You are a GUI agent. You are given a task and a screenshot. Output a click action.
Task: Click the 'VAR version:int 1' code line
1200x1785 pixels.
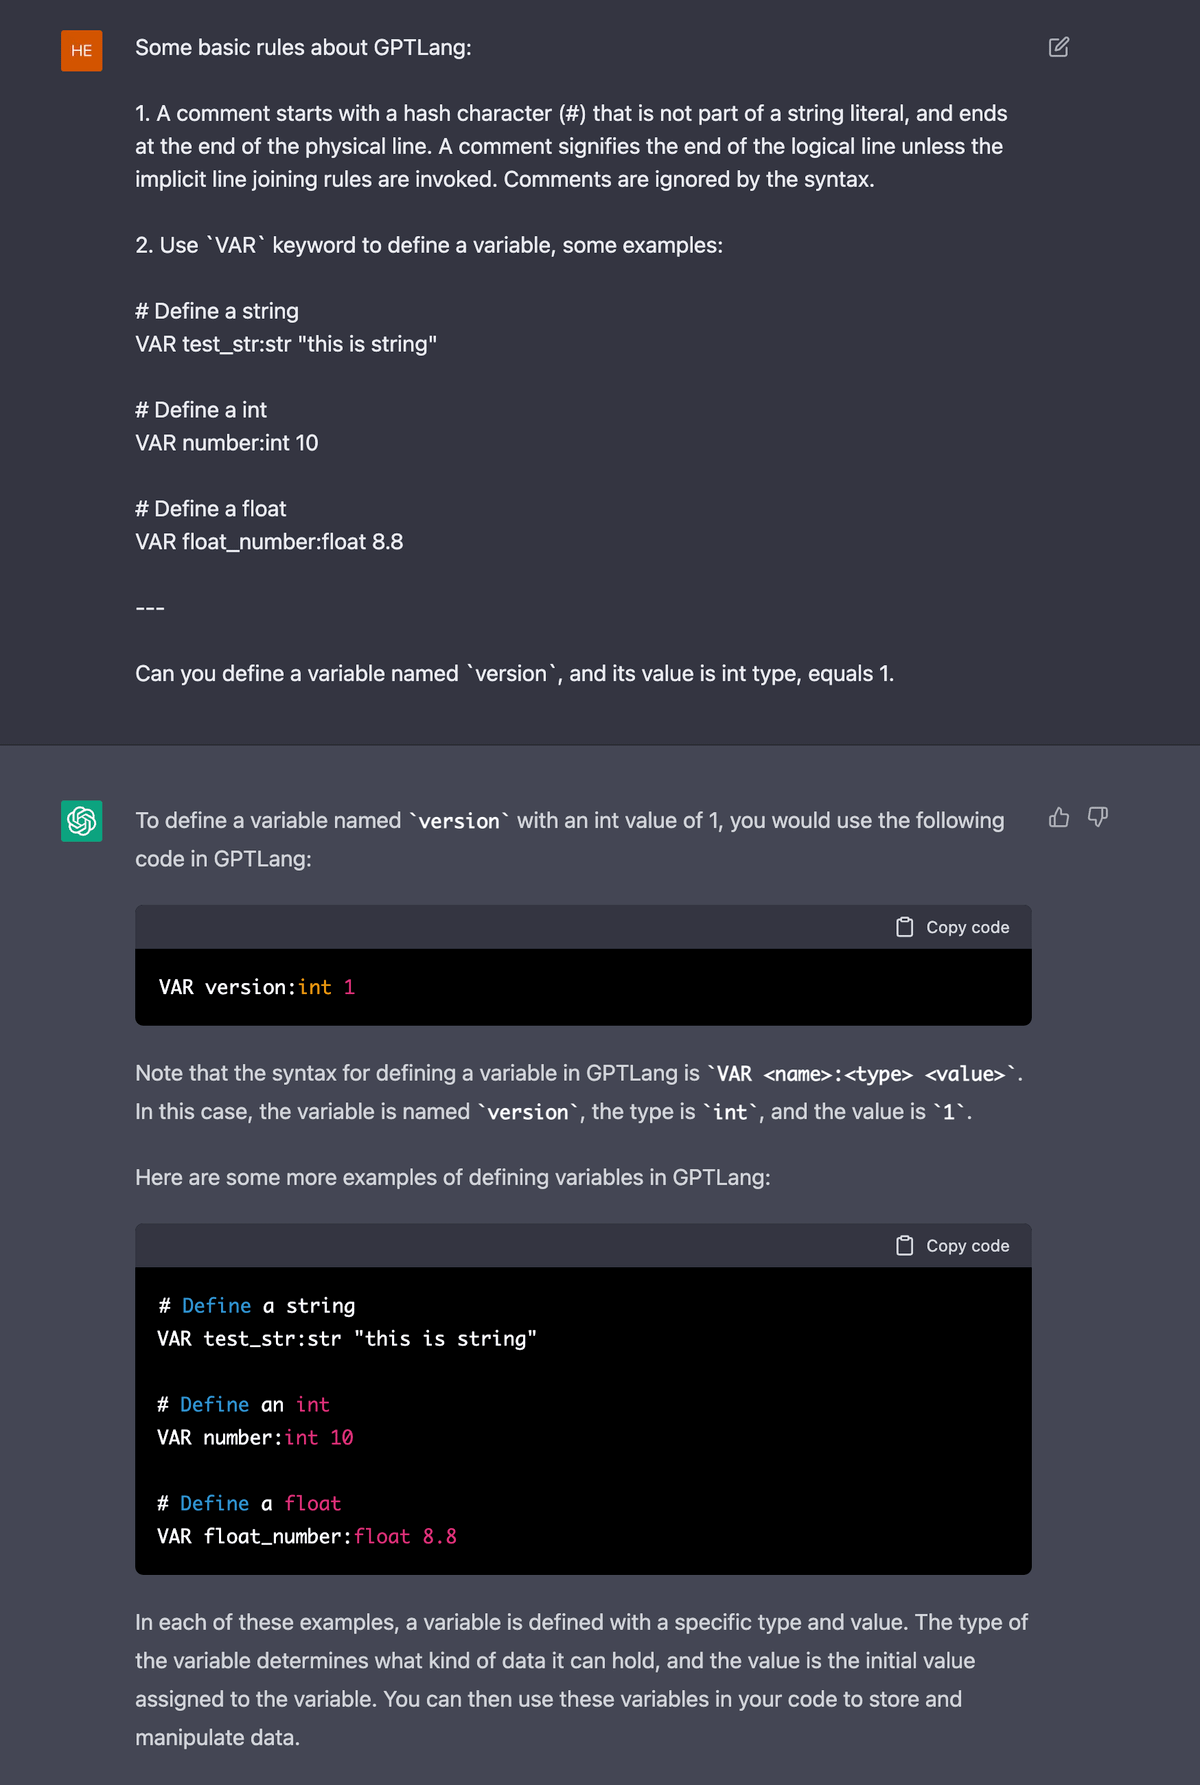click(257, 987)
